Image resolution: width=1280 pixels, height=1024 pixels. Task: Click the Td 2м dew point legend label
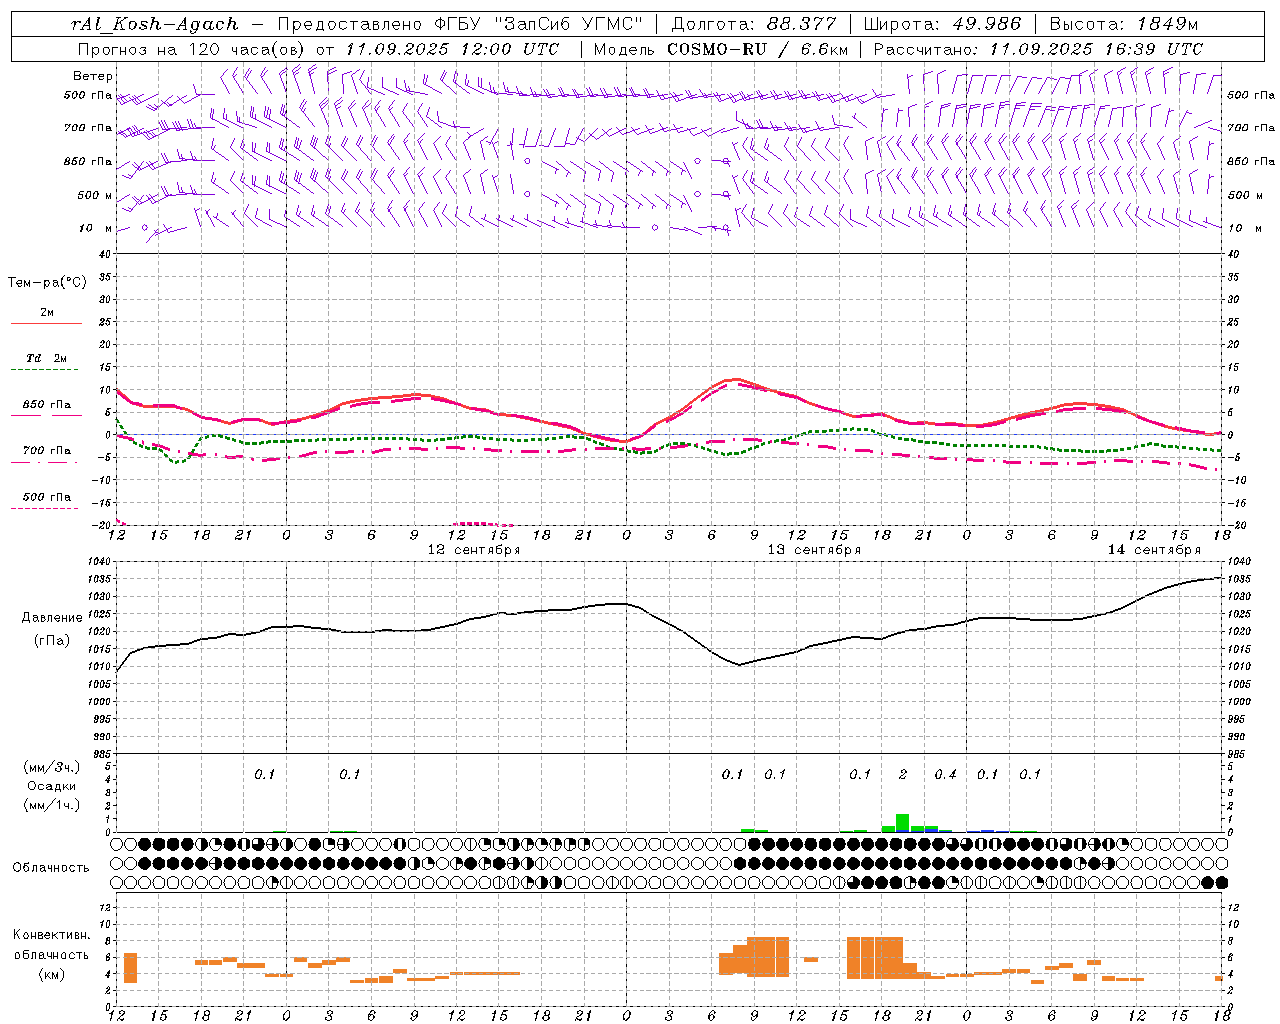point(47,358)
